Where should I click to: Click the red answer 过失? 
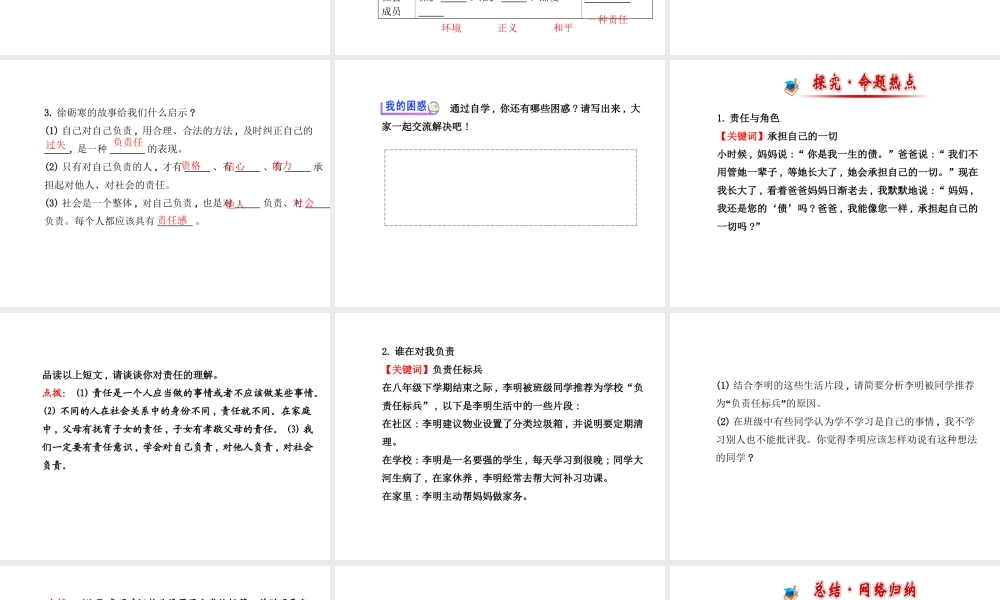click(x=55, y=145)
